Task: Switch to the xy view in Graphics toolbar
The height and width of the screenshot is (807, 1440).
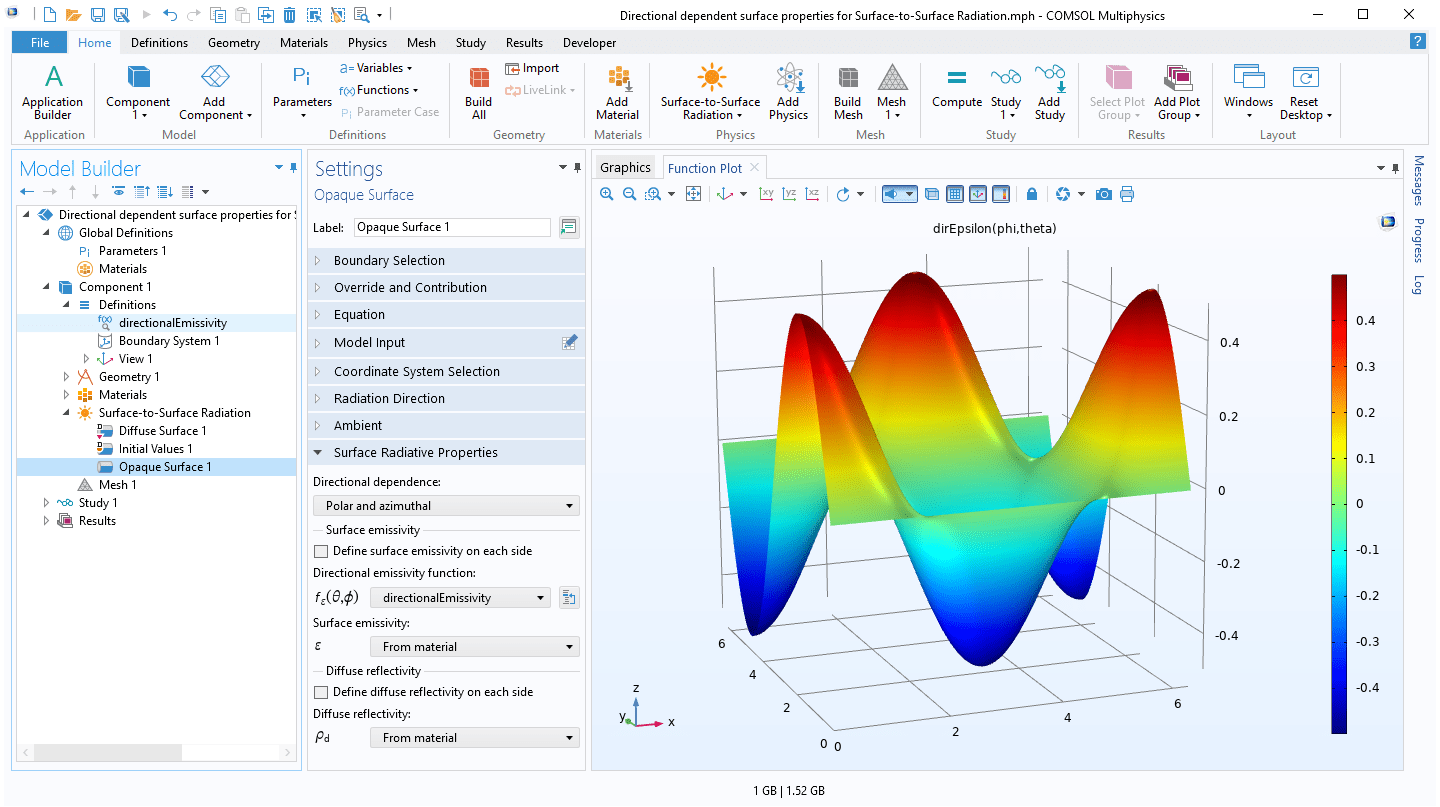Action: pos(765,193)
